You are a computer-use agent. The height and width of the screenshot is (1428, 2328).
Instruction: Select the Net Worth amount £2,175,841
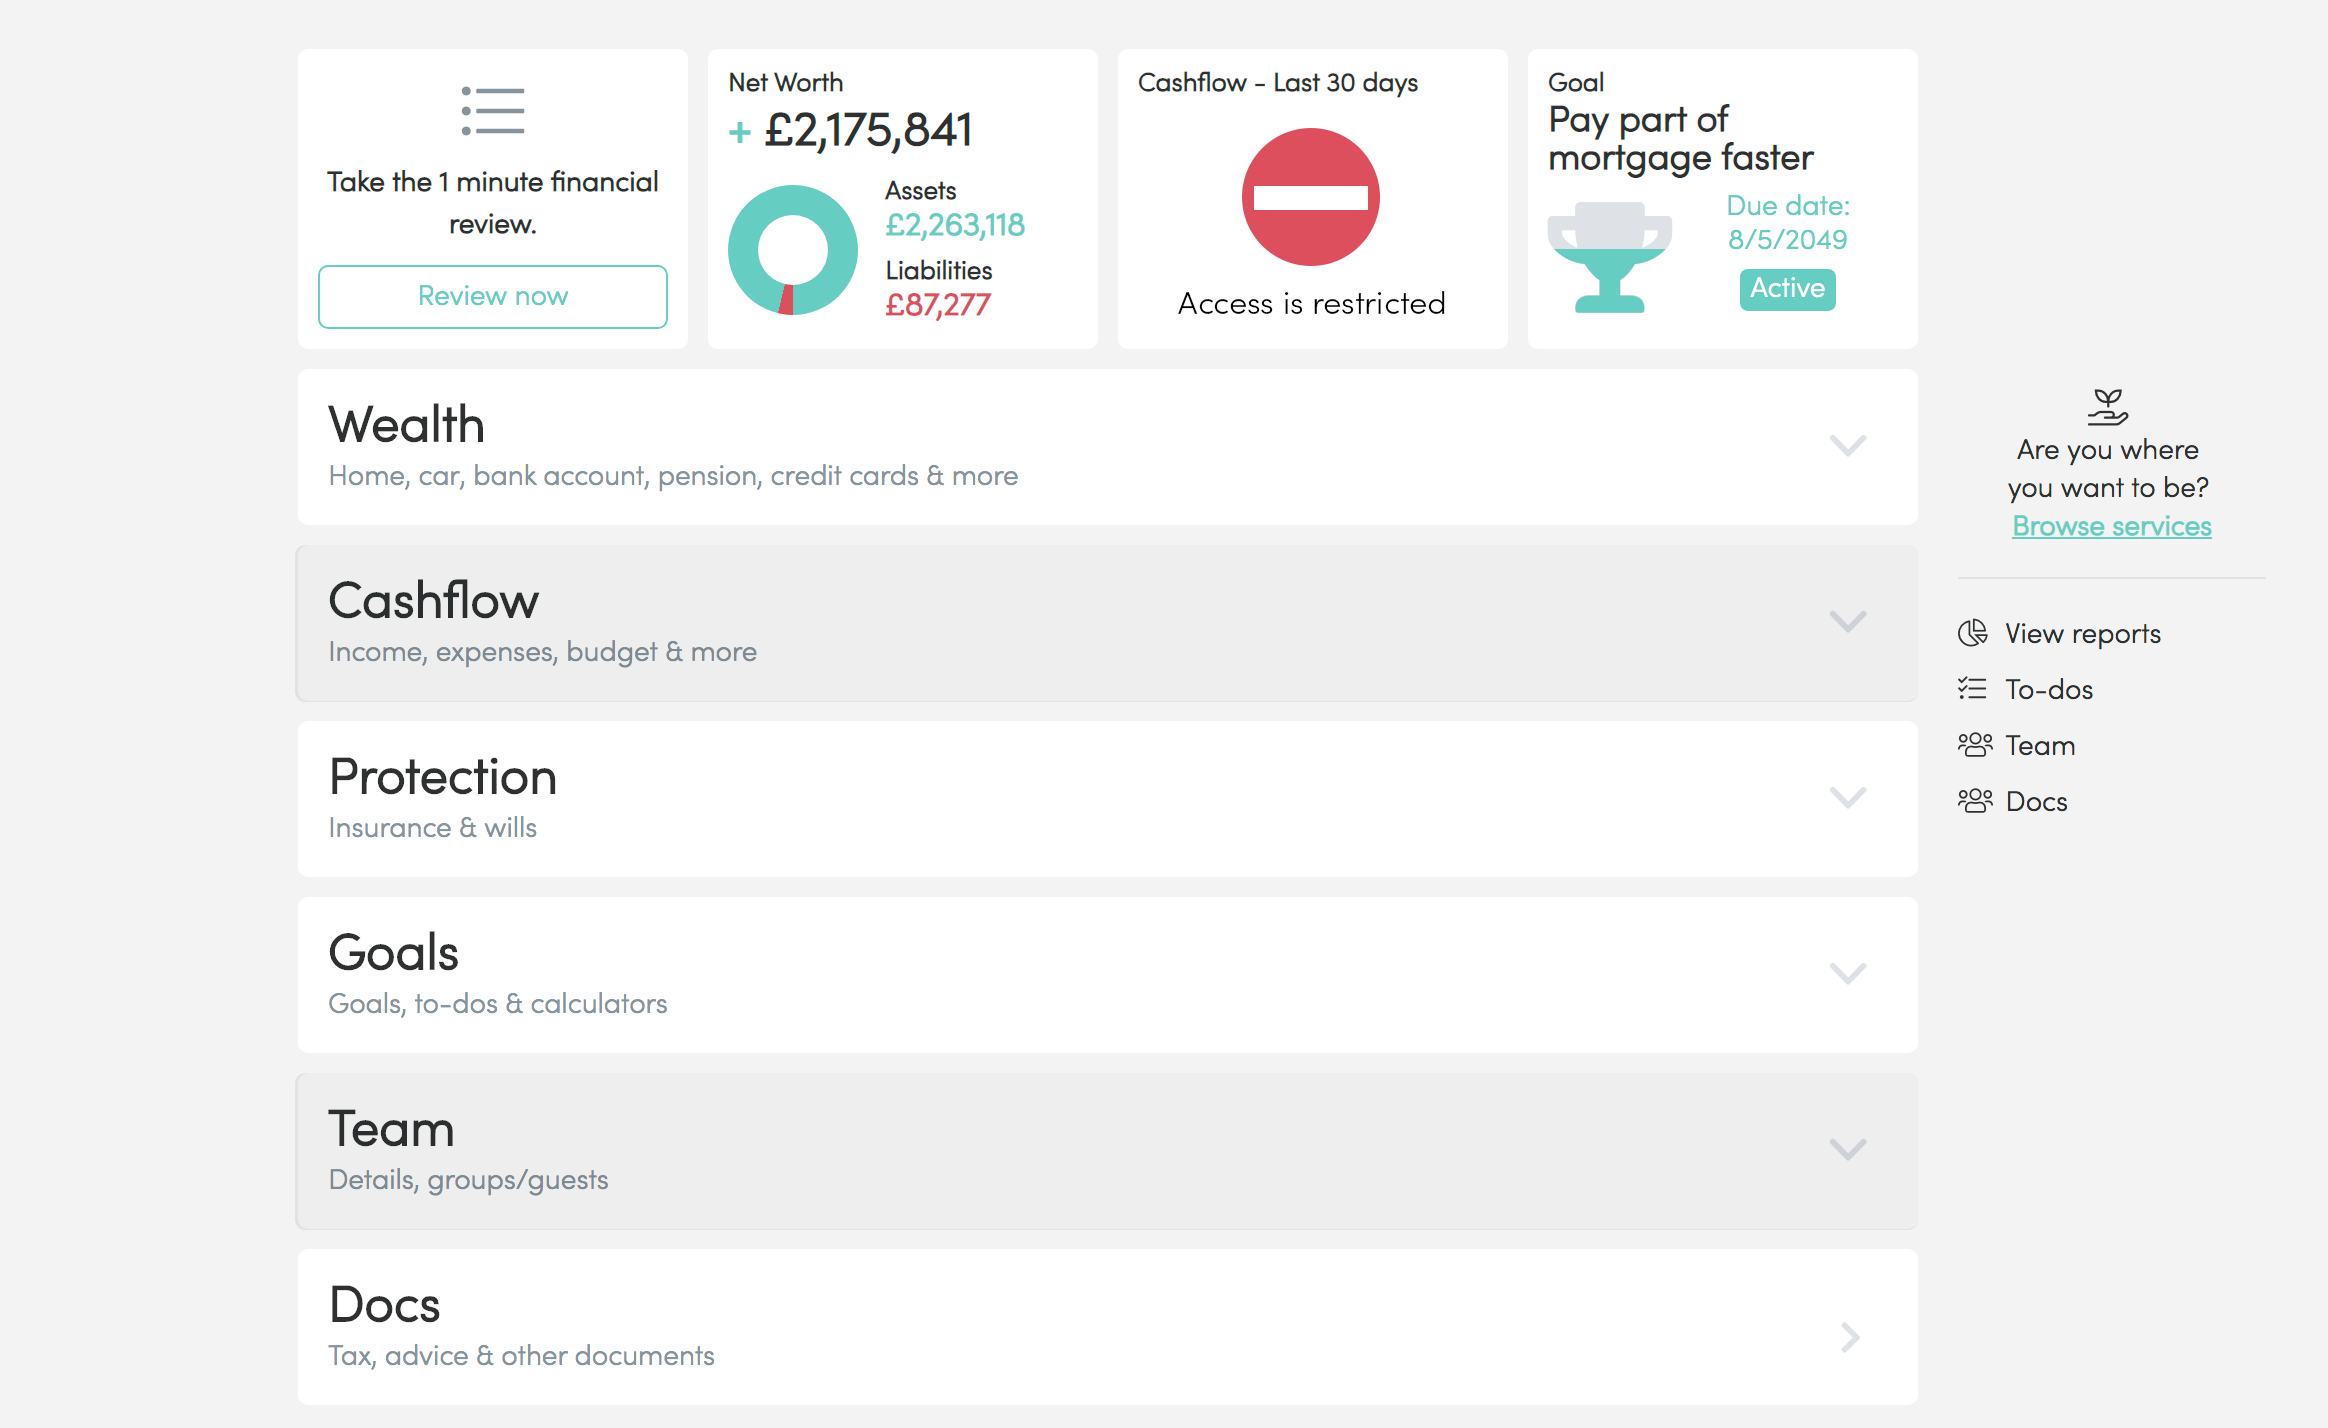(868, 131)
